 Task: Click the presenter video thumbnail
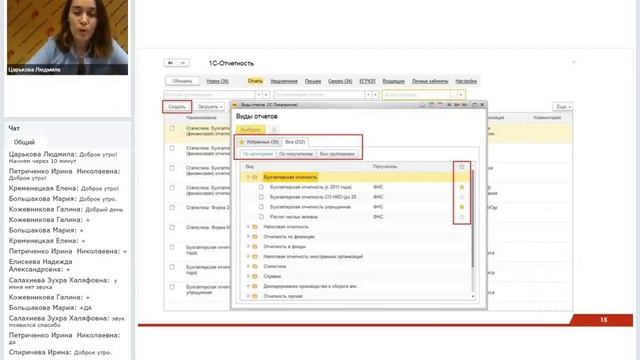67,37
